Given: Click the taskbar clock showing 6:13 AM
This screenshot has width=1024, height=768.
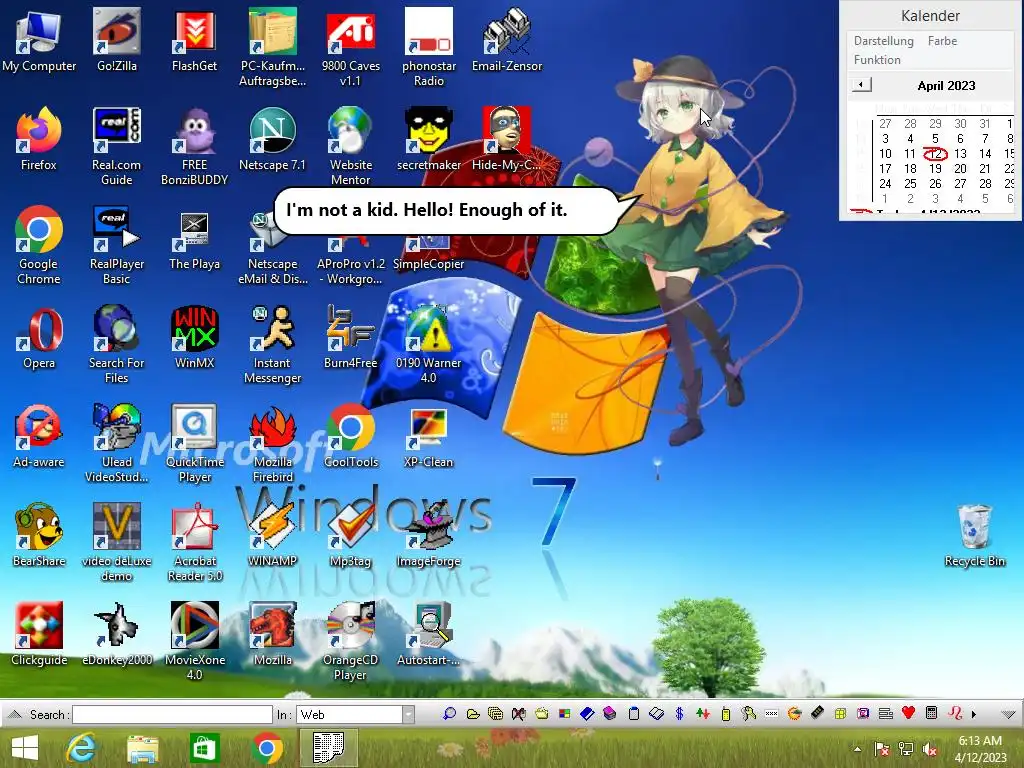Looking at the screenshot, I should (980, 749).
